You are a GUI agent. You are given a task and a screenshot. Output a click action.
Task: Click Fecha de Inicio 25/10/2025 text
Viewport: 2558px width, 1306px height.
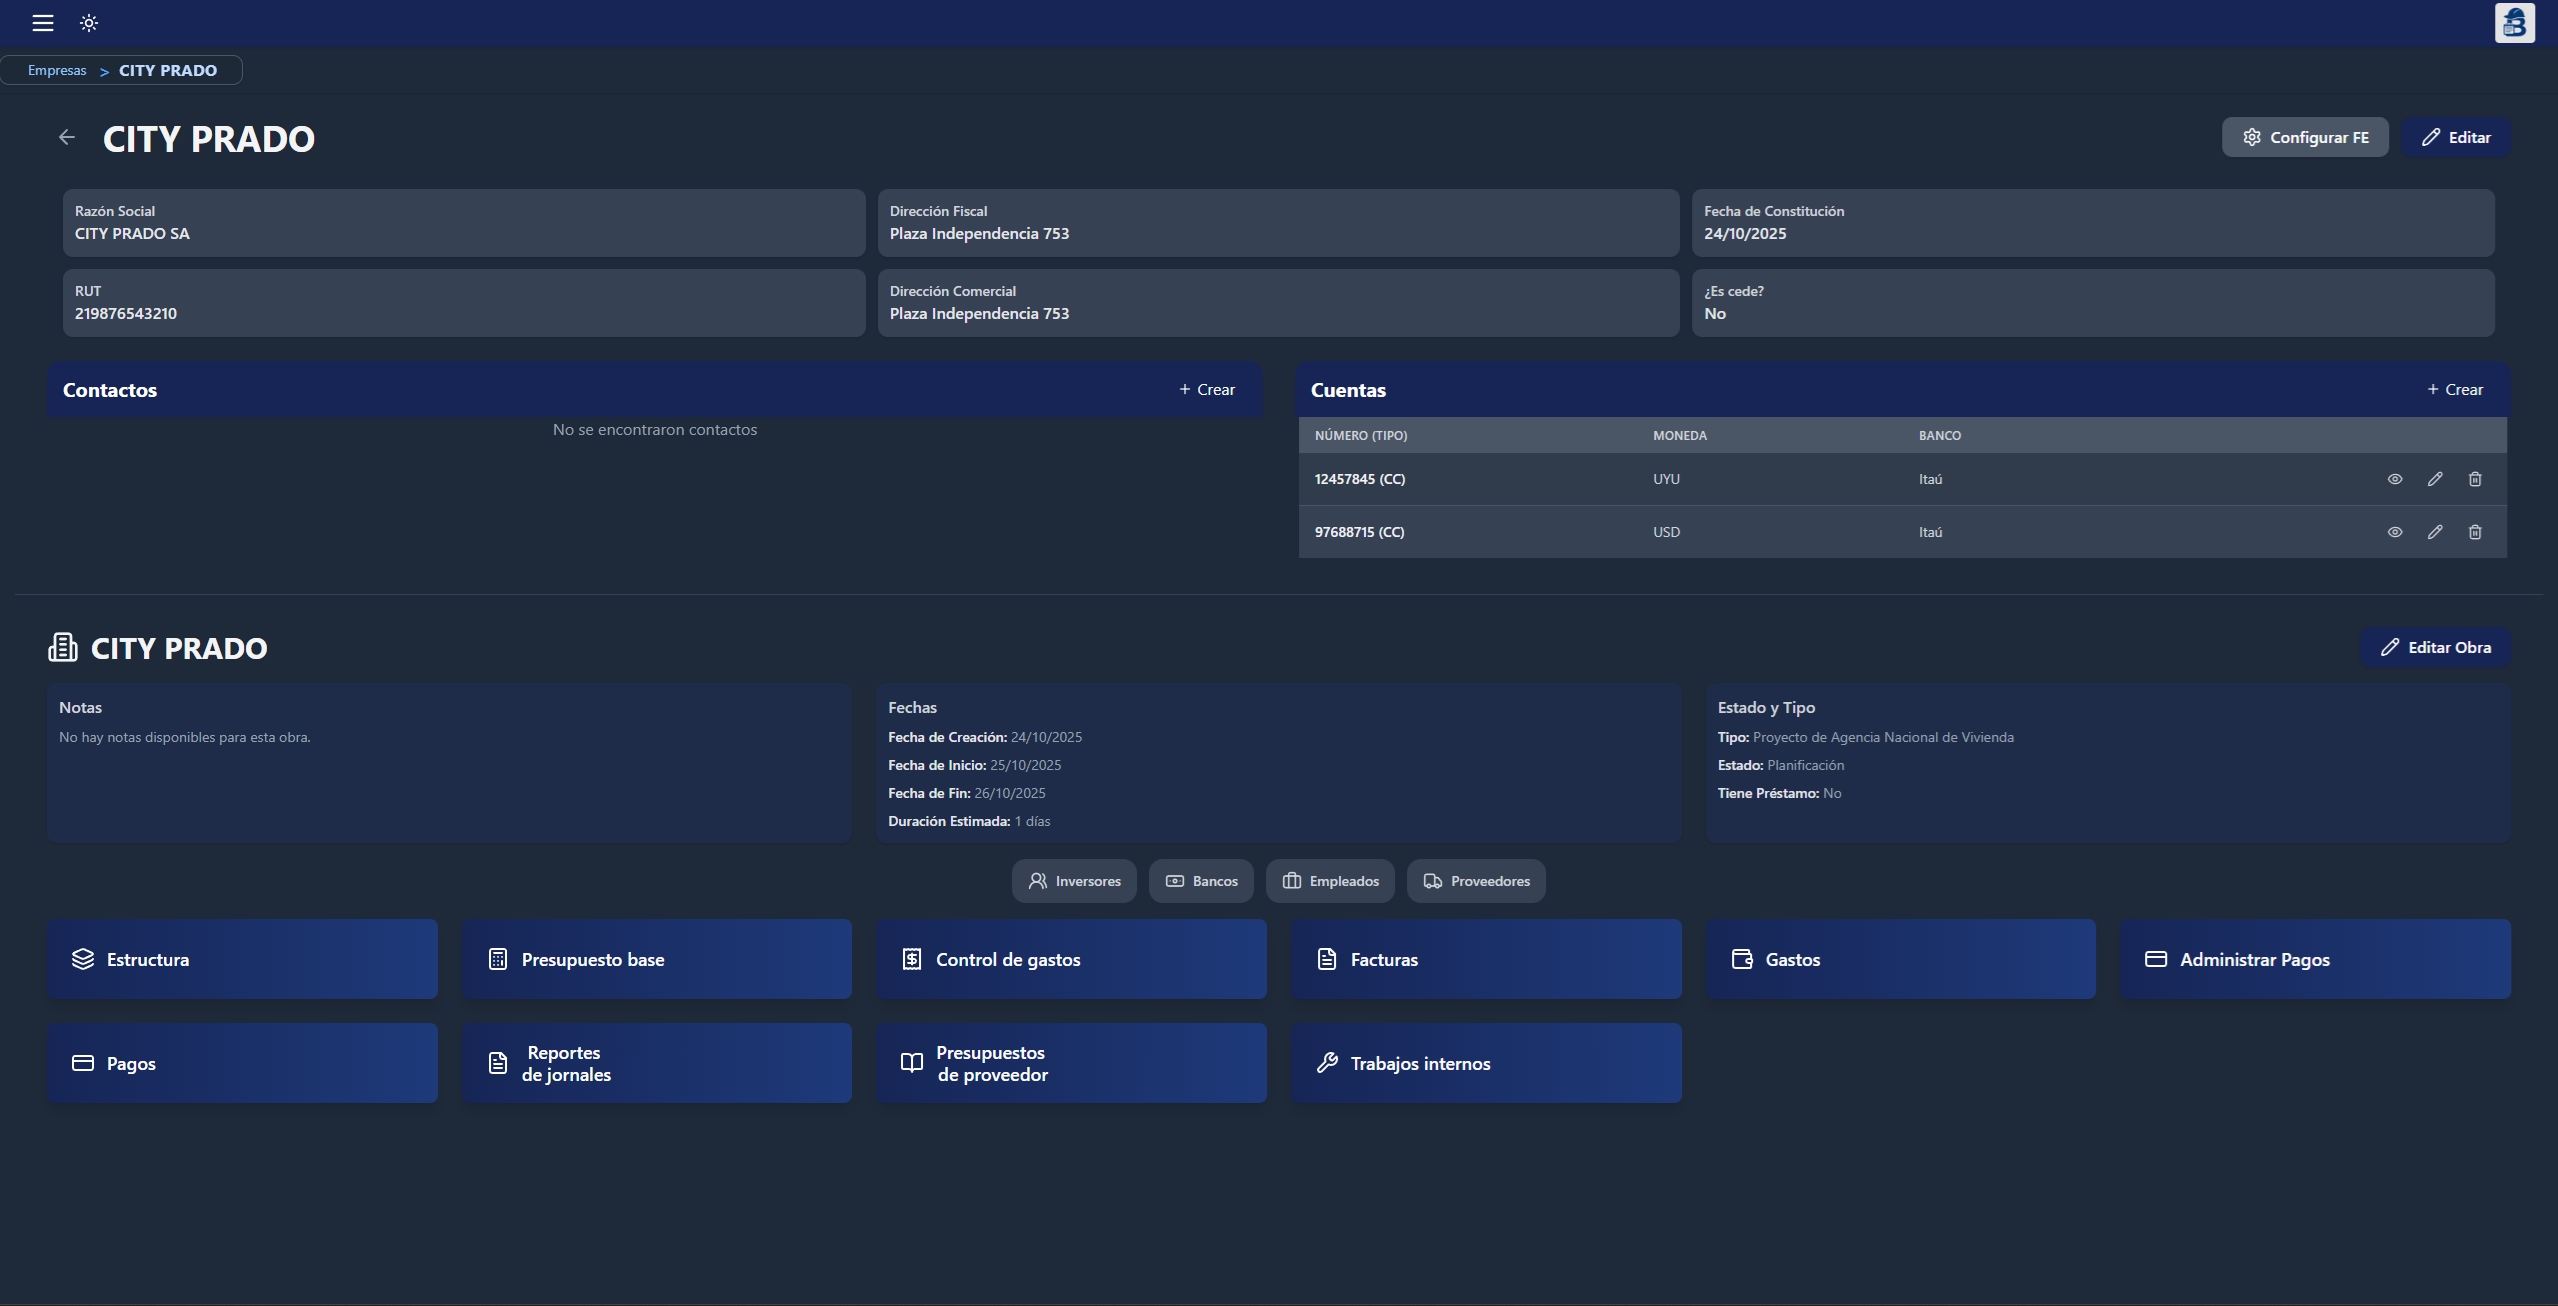pyautogui.click(x=974, y=765)
